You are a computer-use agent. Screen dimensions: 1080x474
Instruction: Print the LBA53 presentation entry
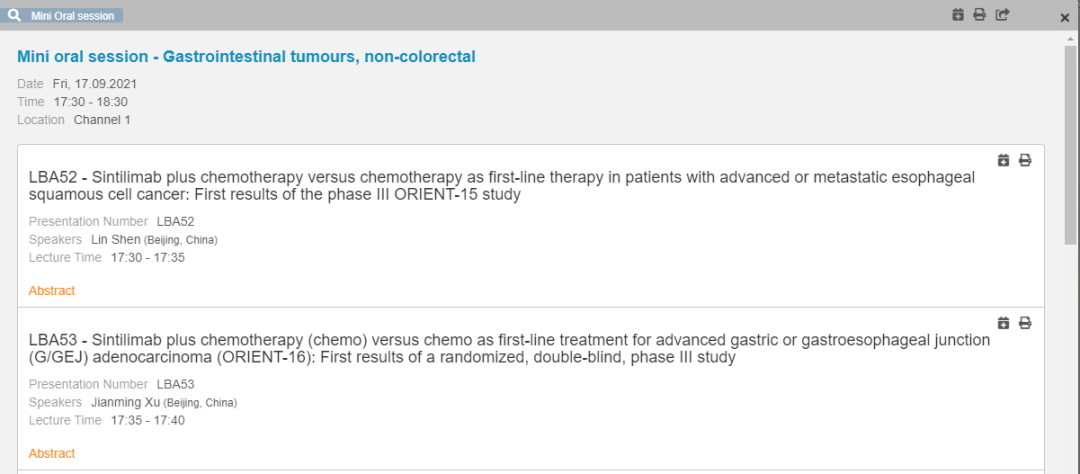tap(1025, 322)
